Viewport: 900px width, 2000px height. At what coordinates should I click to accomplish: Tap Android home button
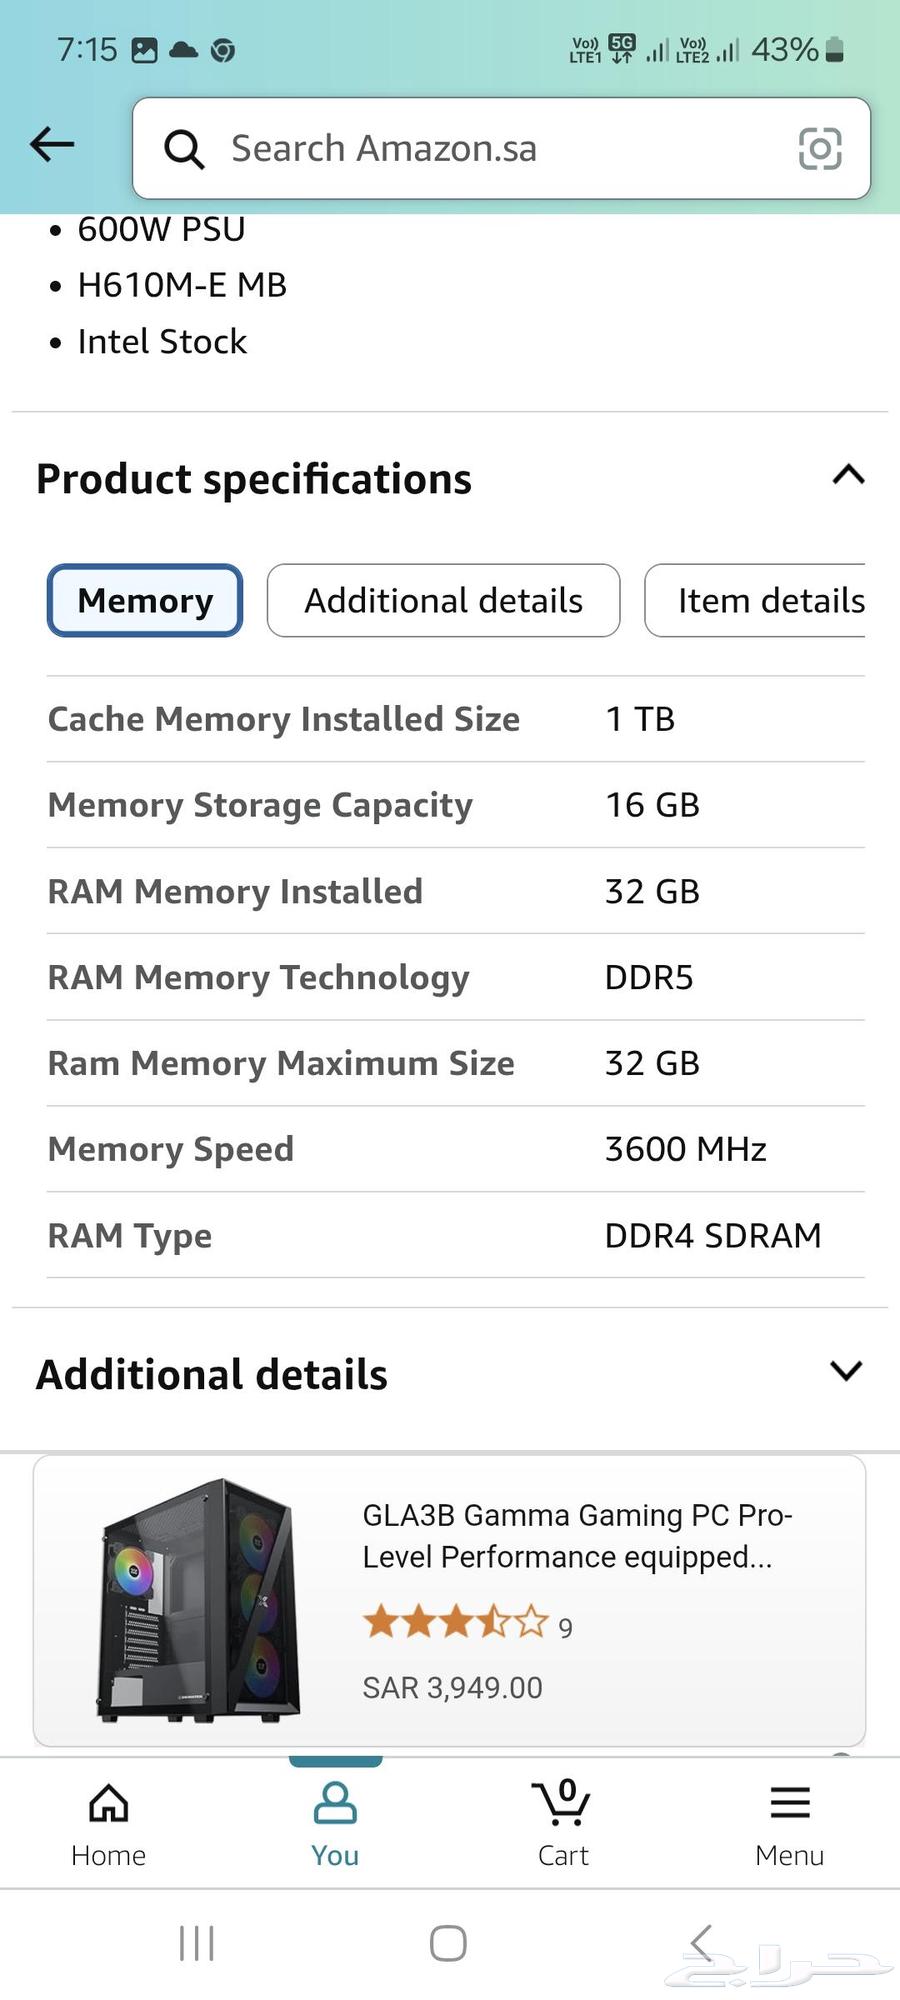448,1944
